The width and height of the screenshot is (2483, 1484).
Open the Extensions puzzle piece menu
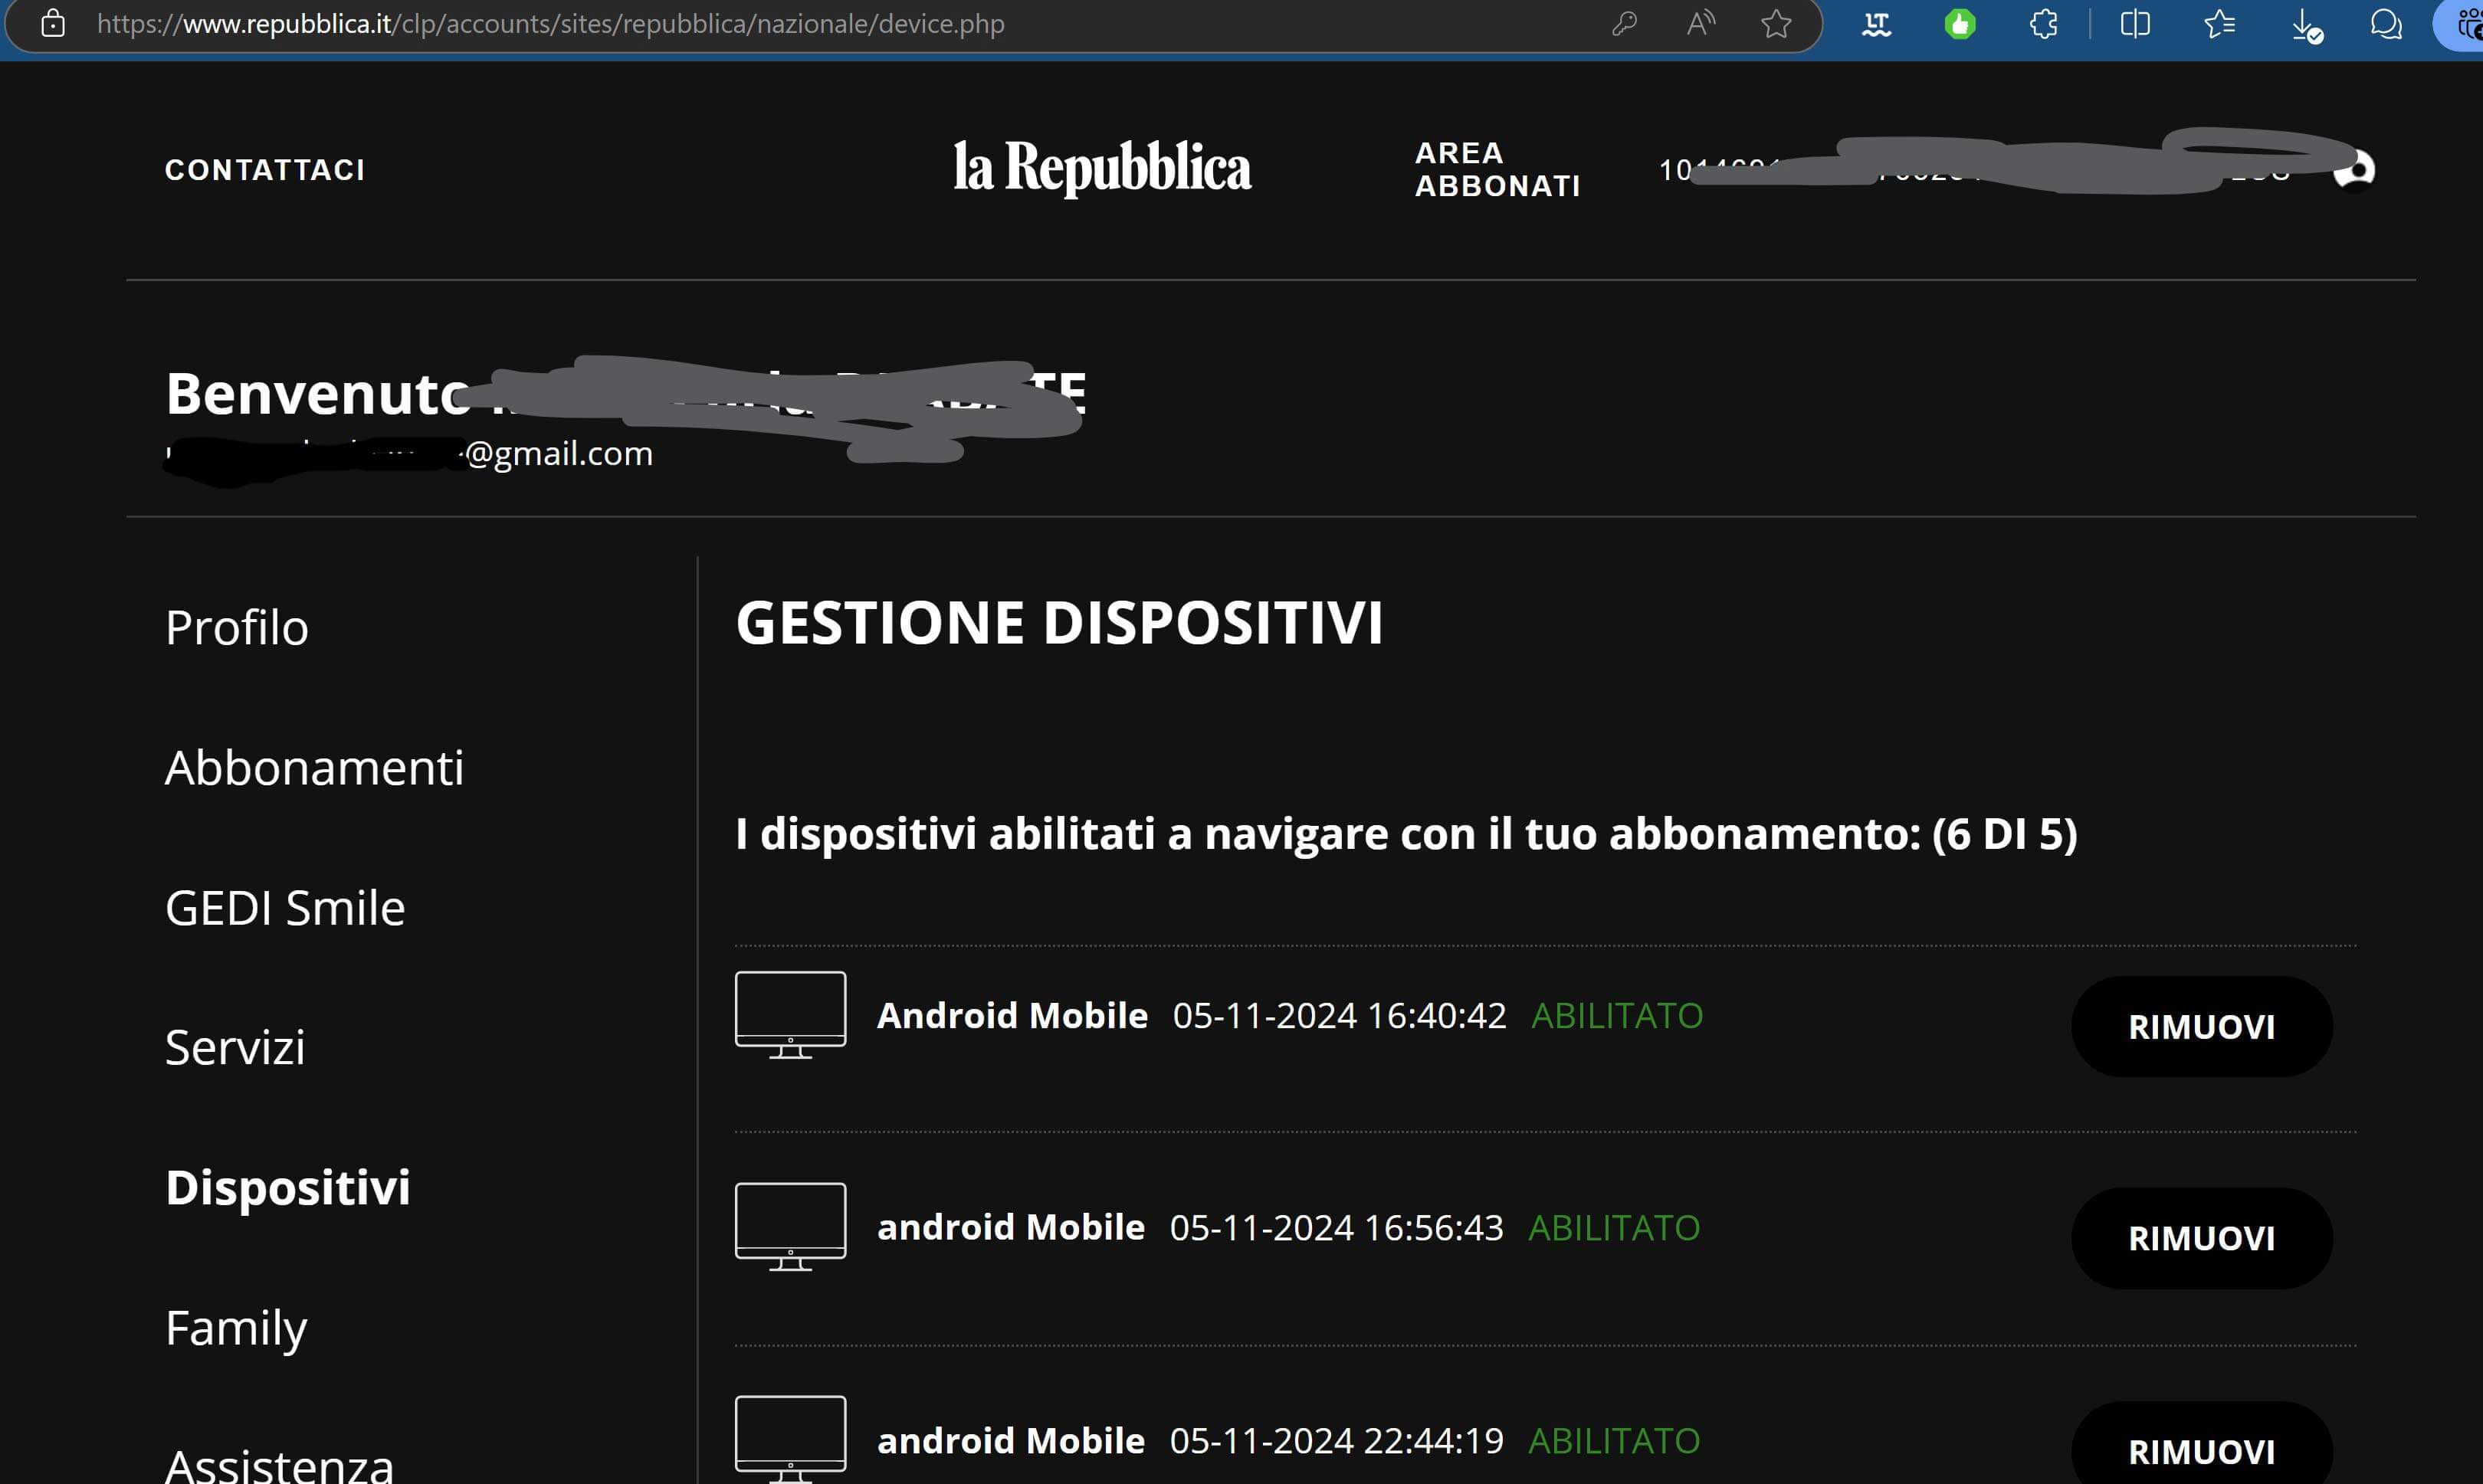[x=2044, y=24]
